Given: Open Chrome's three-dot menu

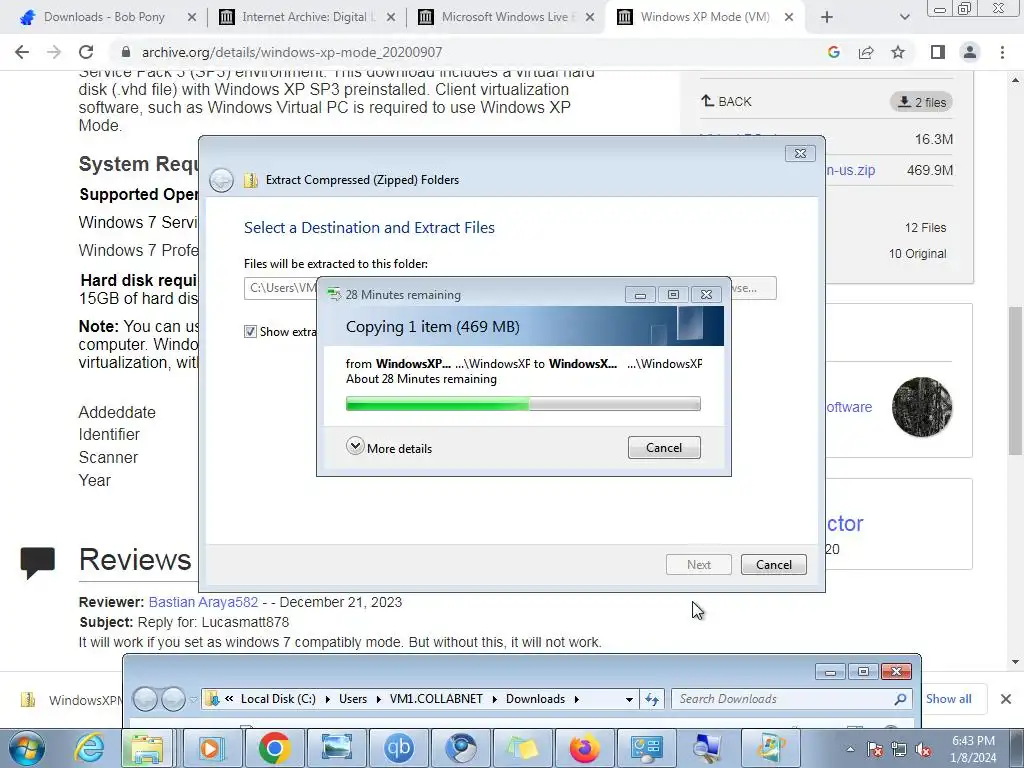Looking at the screenshot, I should point(1002,52).
